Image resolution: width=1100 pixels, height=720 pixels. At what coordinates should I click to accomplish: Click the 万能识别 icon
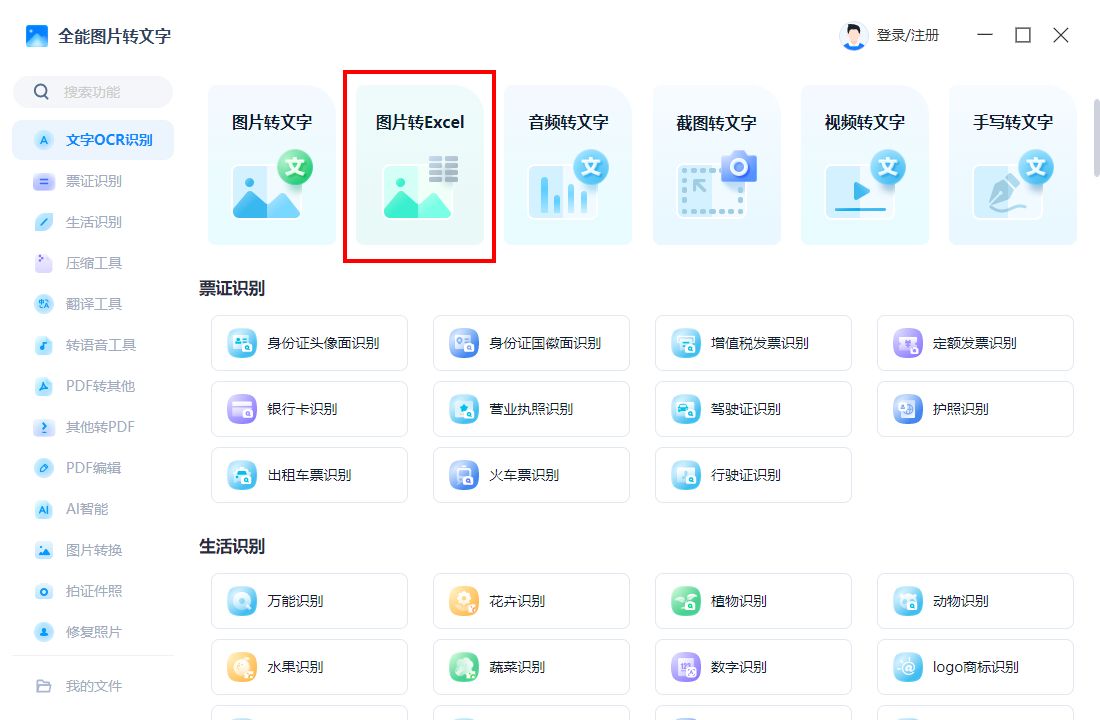pos(242,601)
